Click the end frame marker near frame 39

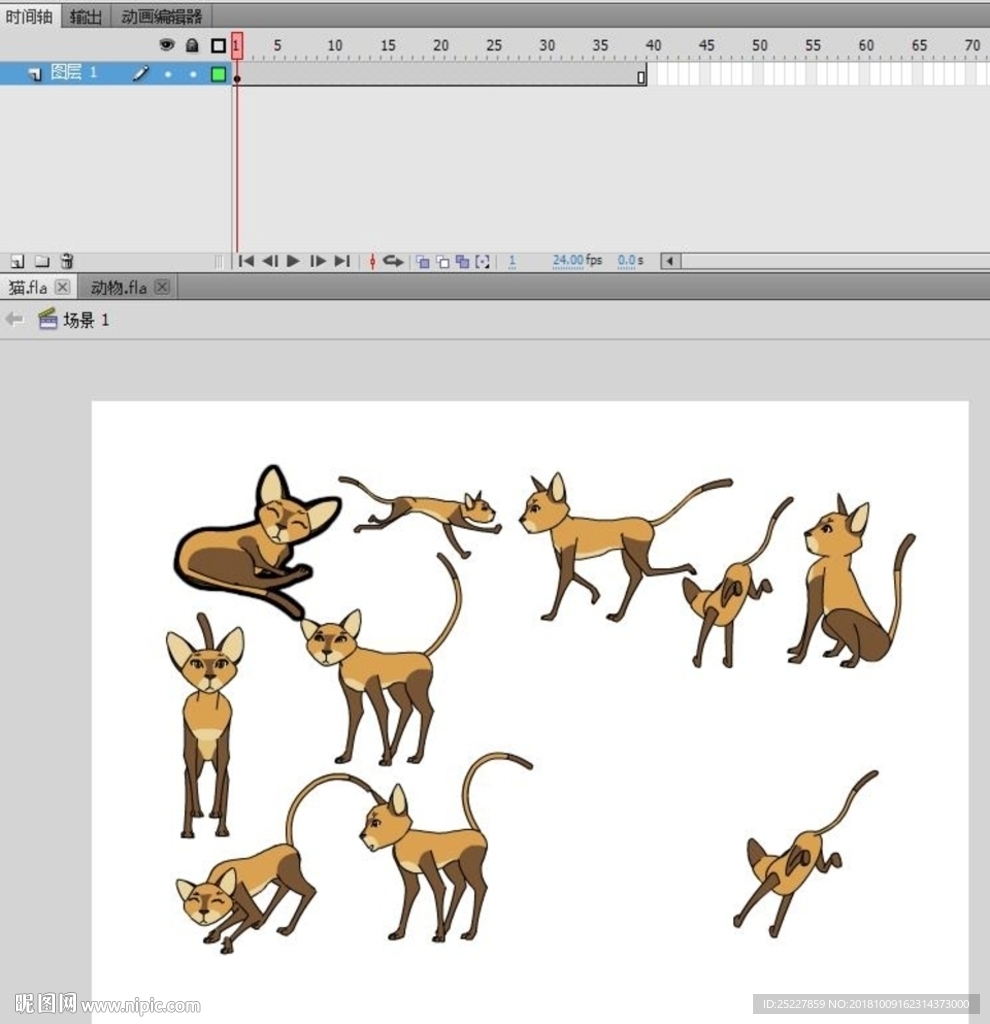pyautogui.click(x=641, y=77)
